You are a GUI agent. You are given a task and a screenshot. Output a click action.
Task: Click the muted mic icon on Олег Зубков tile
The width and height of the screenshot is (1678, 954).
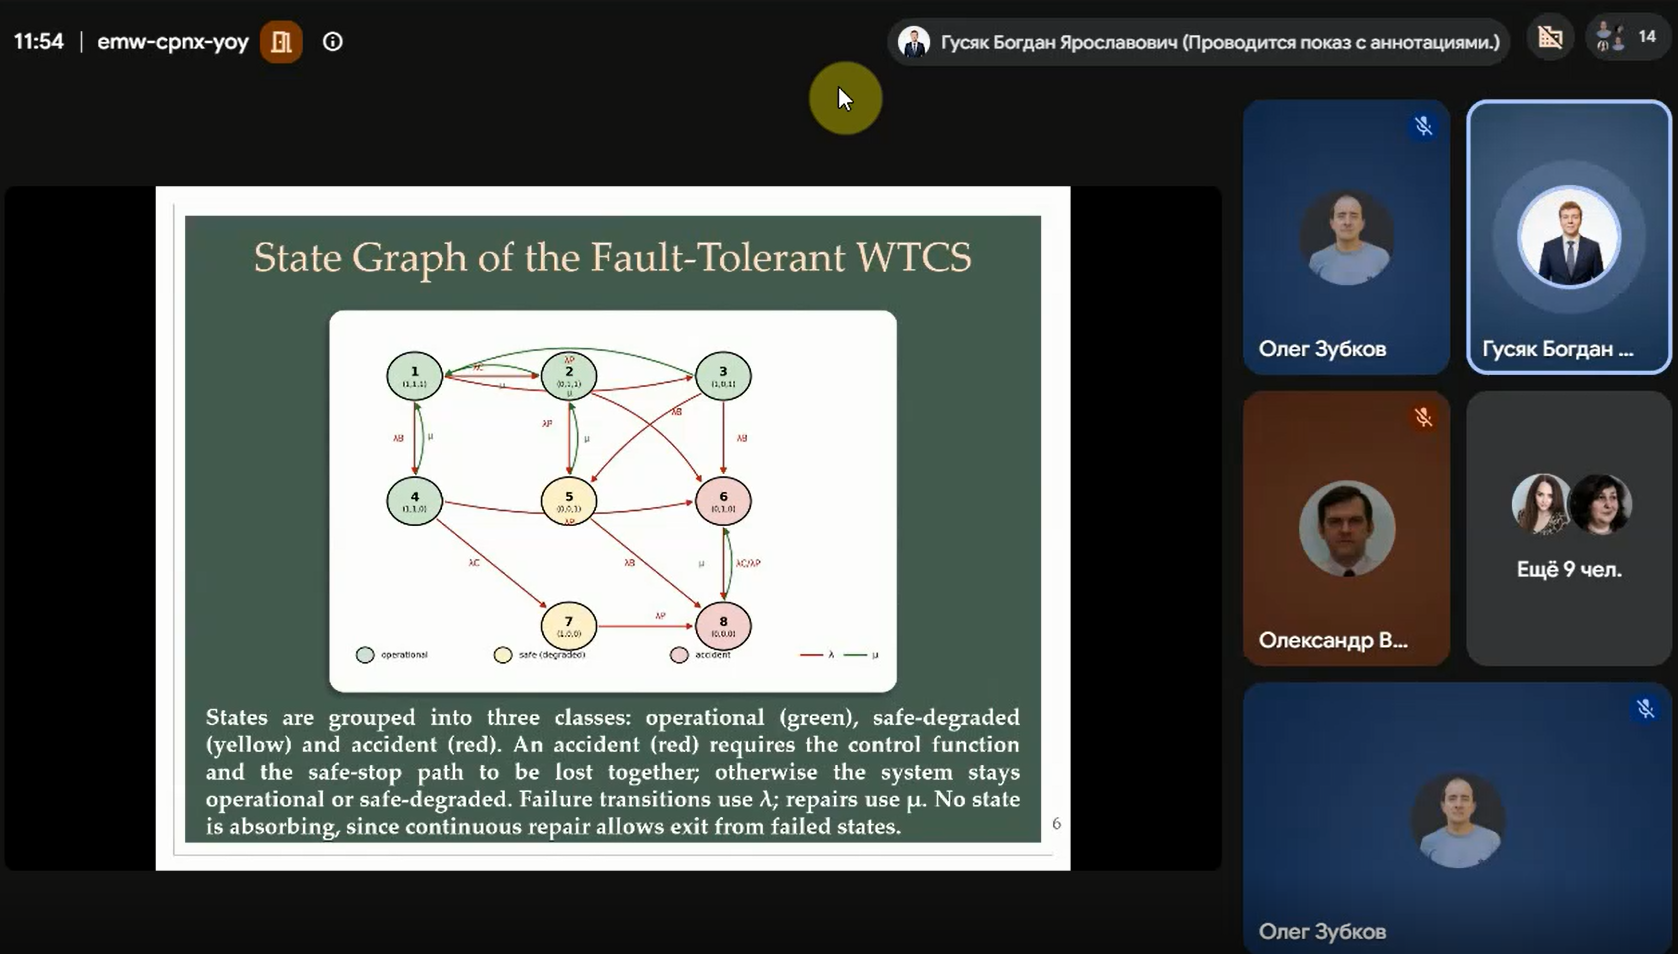click(1423, 126)
